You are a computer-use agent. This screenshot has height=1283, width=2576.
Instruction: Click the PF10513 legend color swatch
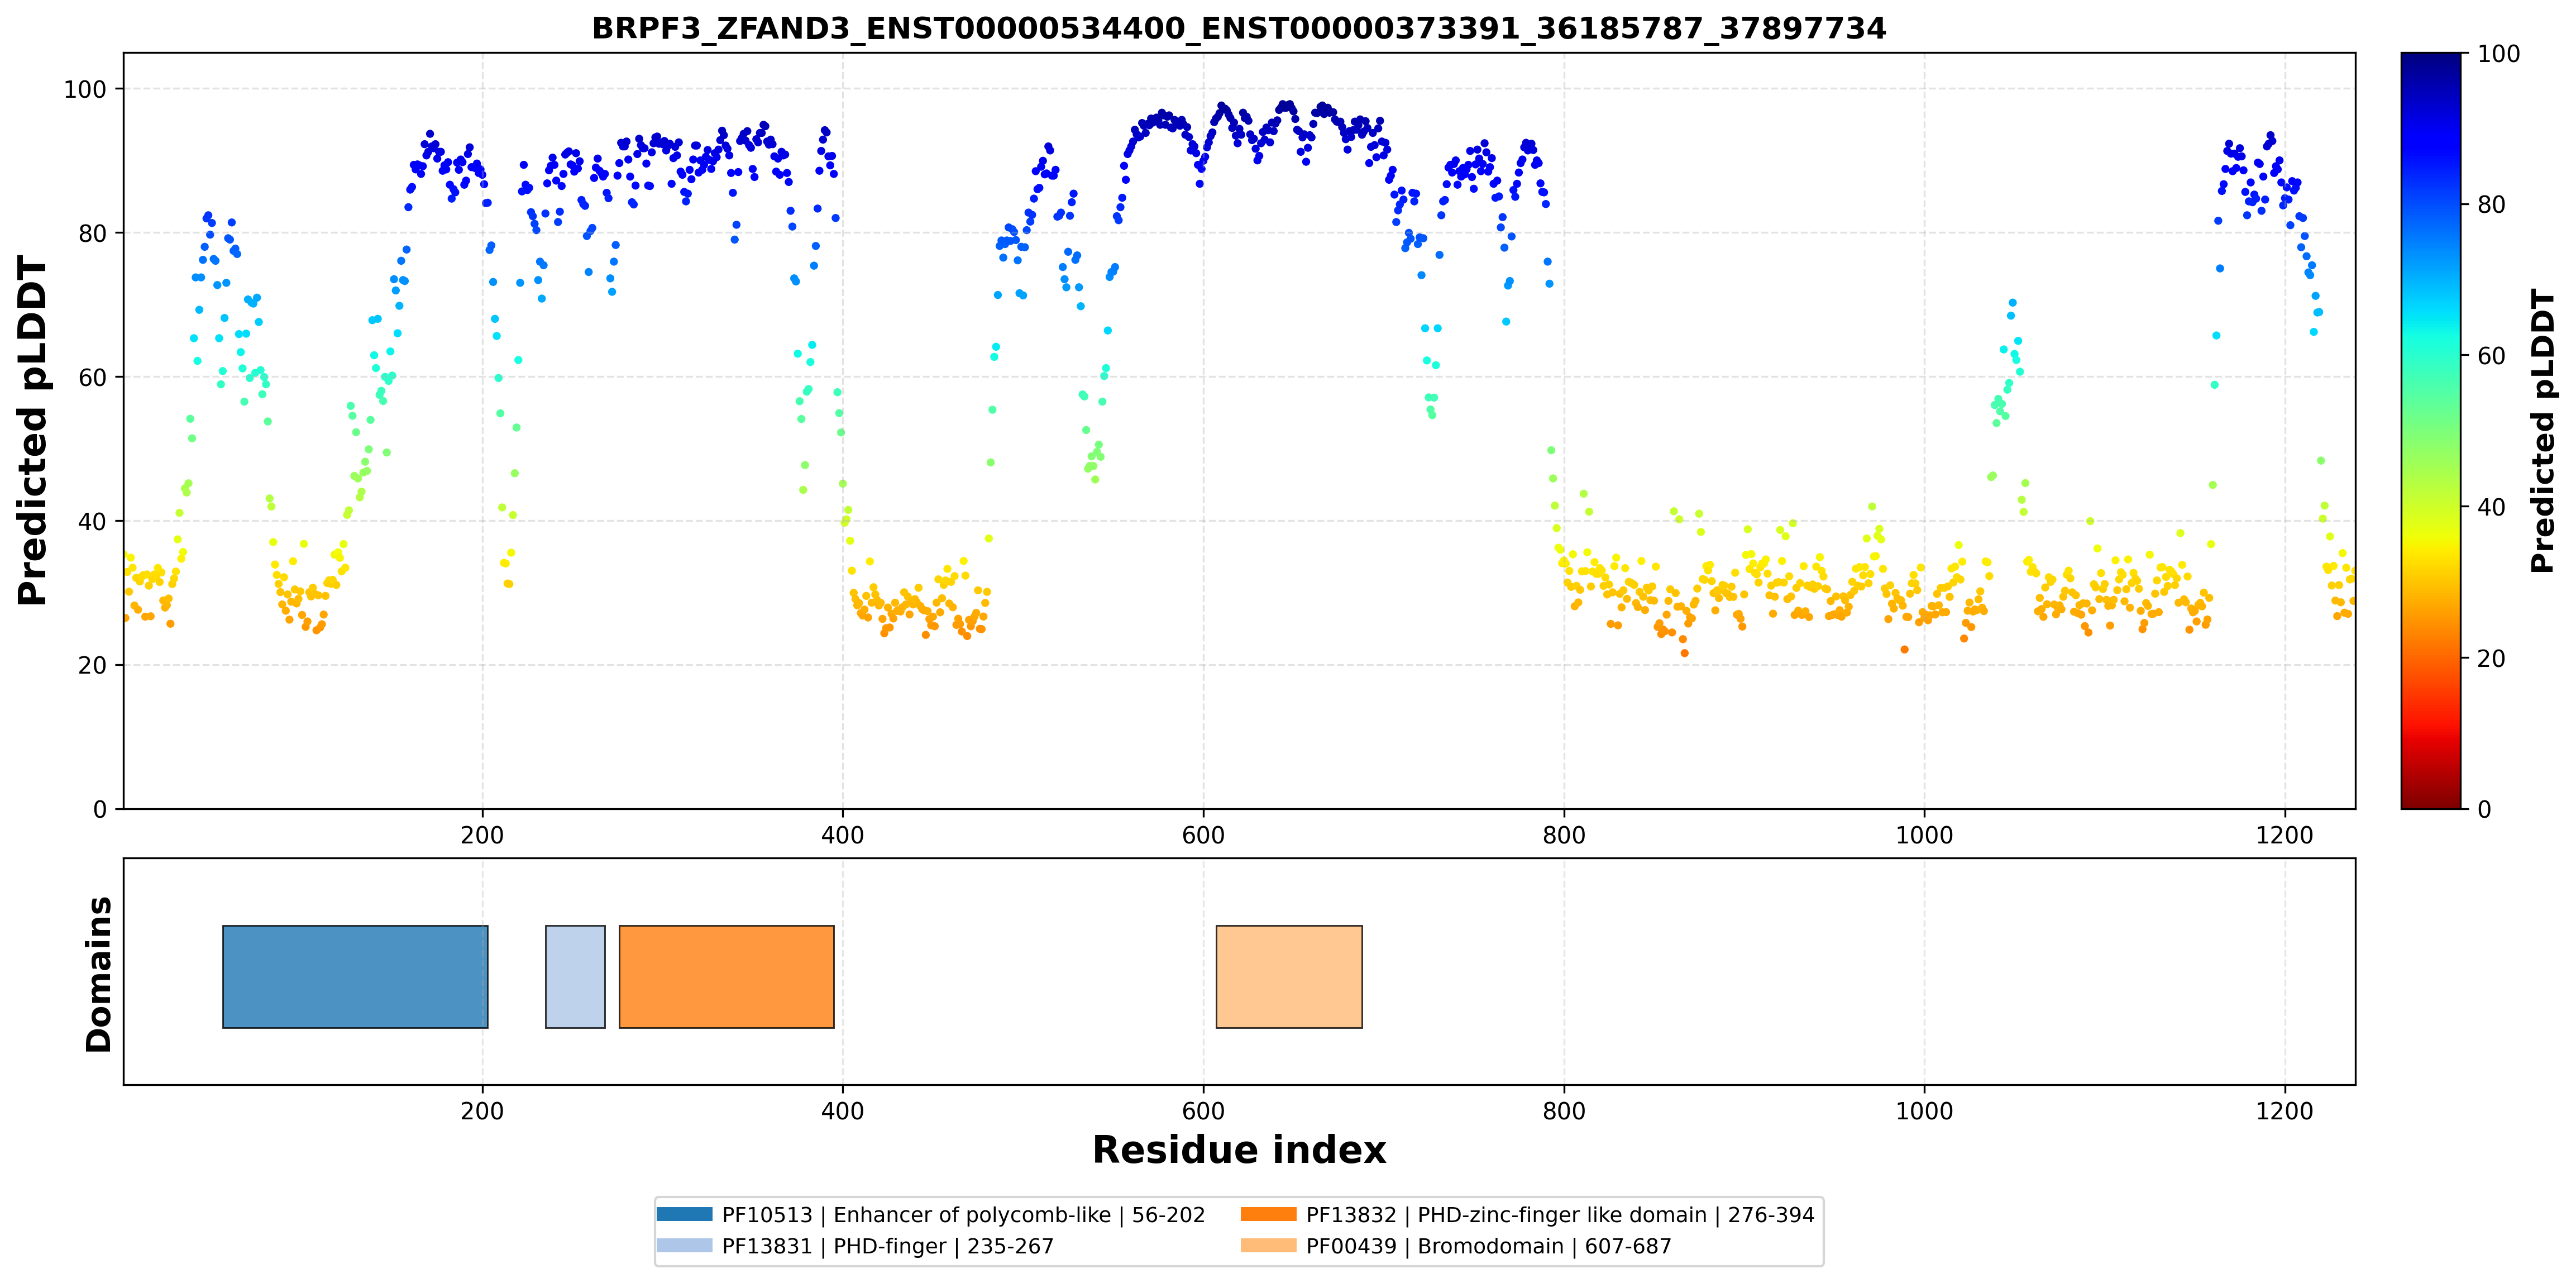685,1214
